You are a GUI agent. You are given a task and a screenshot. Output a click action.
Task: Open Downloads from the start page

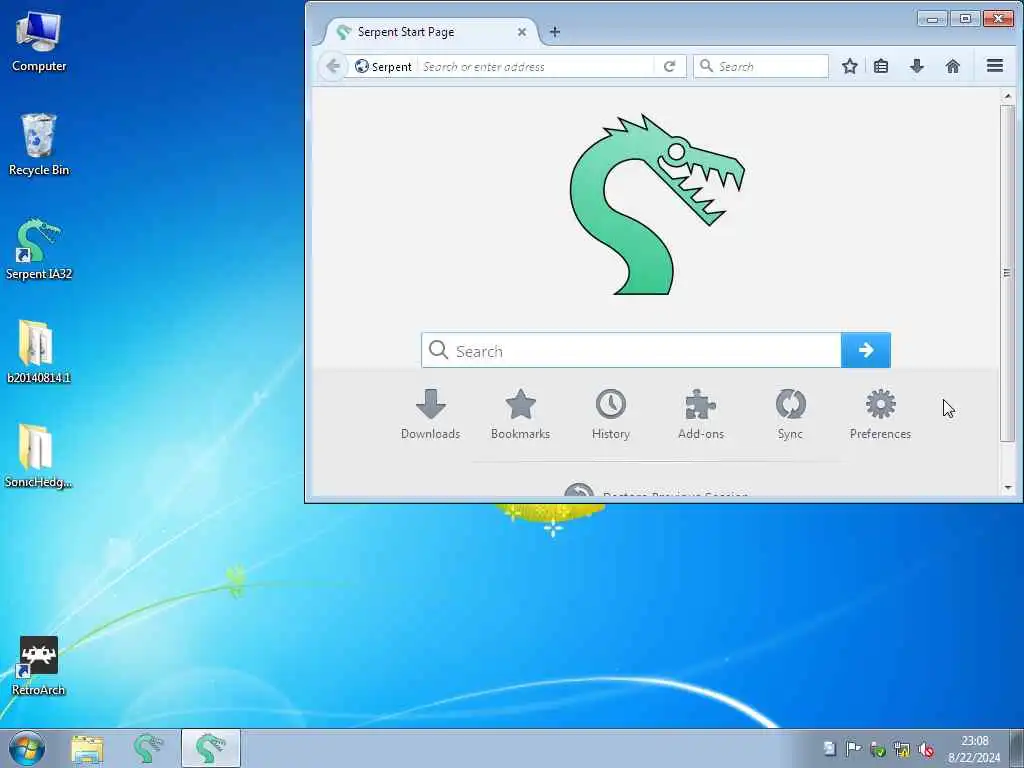(430, 414)
